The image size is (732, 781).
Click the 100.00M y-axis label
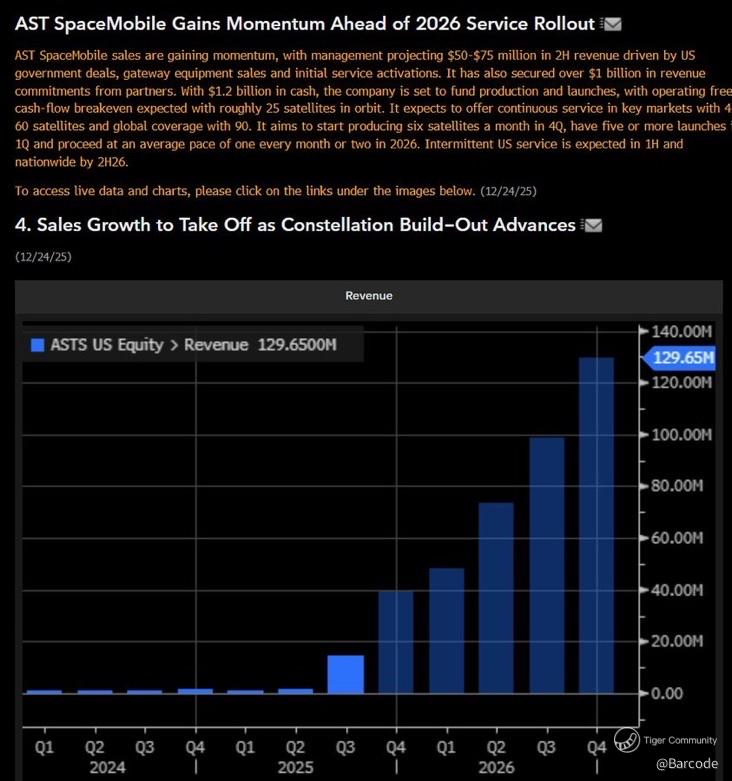click(x=682, y=435)
